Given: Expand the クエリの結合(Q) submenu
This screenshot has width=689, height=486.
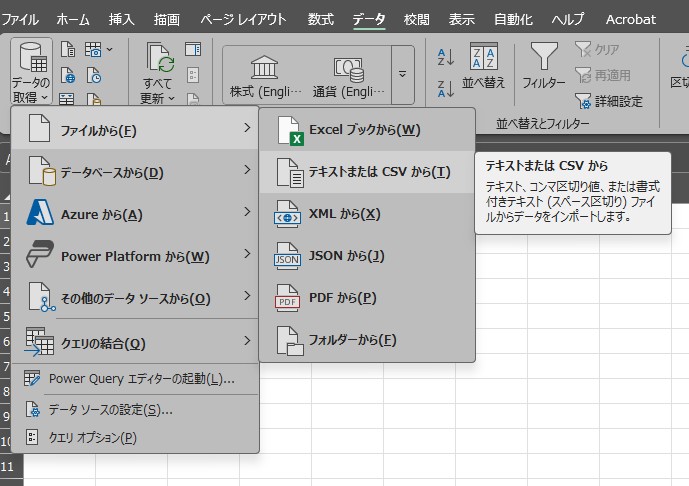Looking at the screenshot, I should point(135,342).
